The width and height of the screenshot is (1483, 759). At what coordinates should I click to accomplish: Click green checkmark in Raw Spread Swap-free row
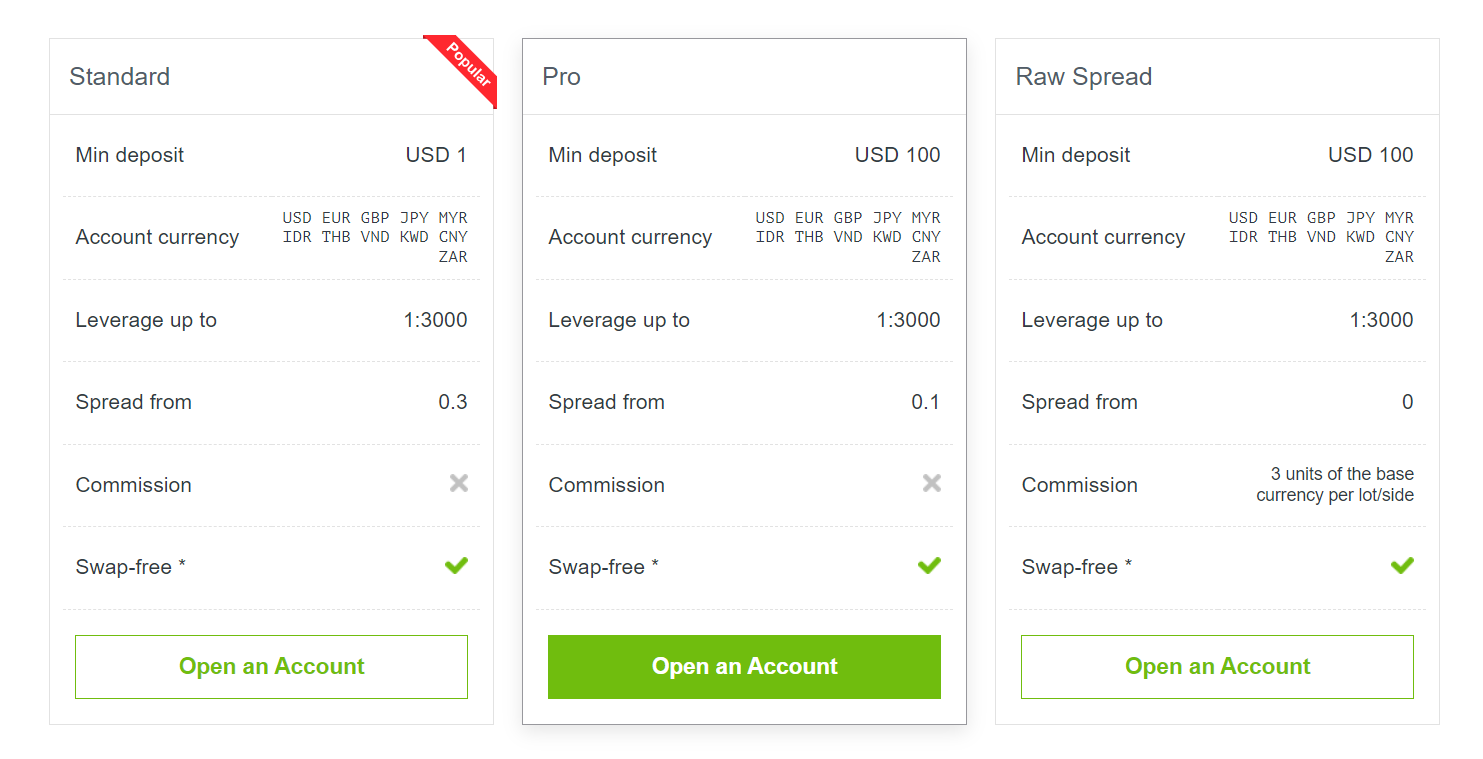click(1403, 566)
